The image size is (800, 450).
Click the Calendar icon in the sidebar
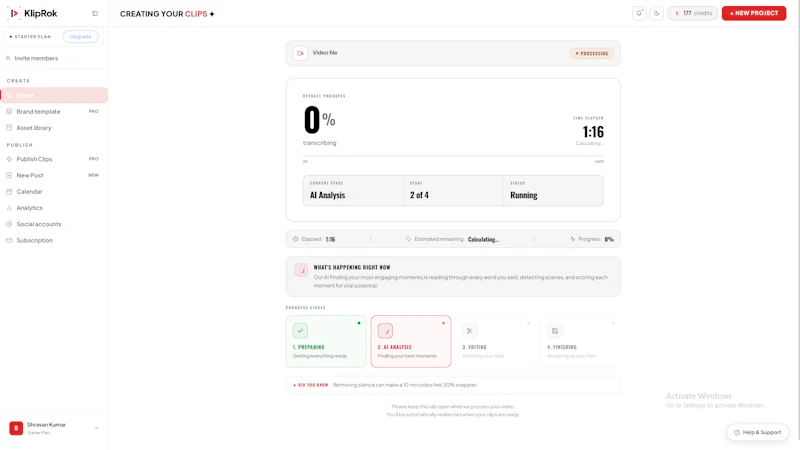tap(9, 191)
